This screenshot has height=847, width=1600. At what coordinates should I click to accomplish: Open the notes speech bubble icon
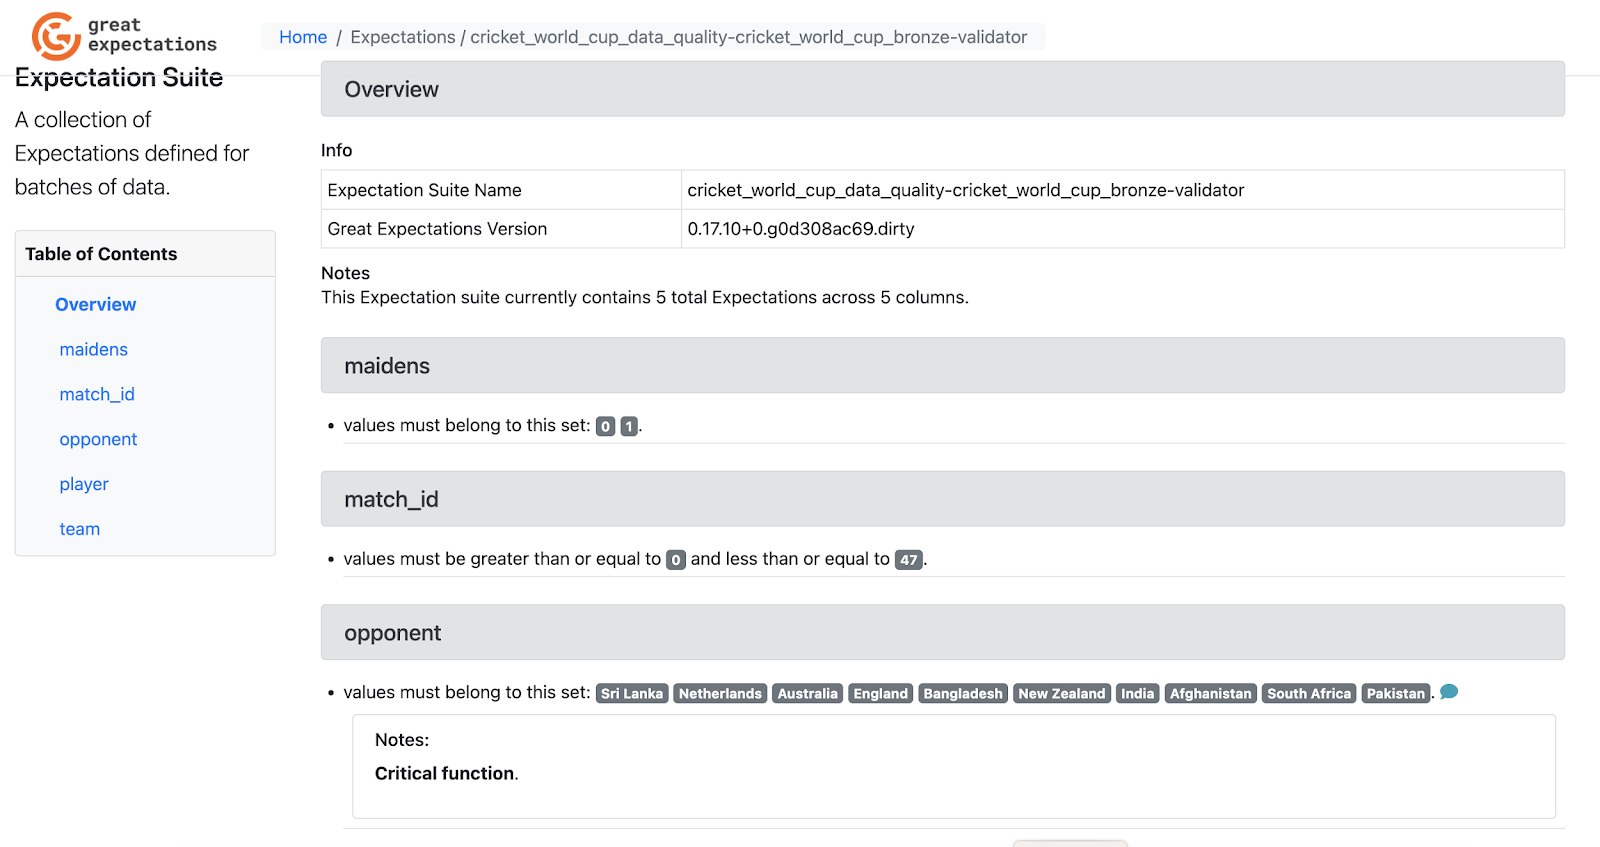point(1449,692)
